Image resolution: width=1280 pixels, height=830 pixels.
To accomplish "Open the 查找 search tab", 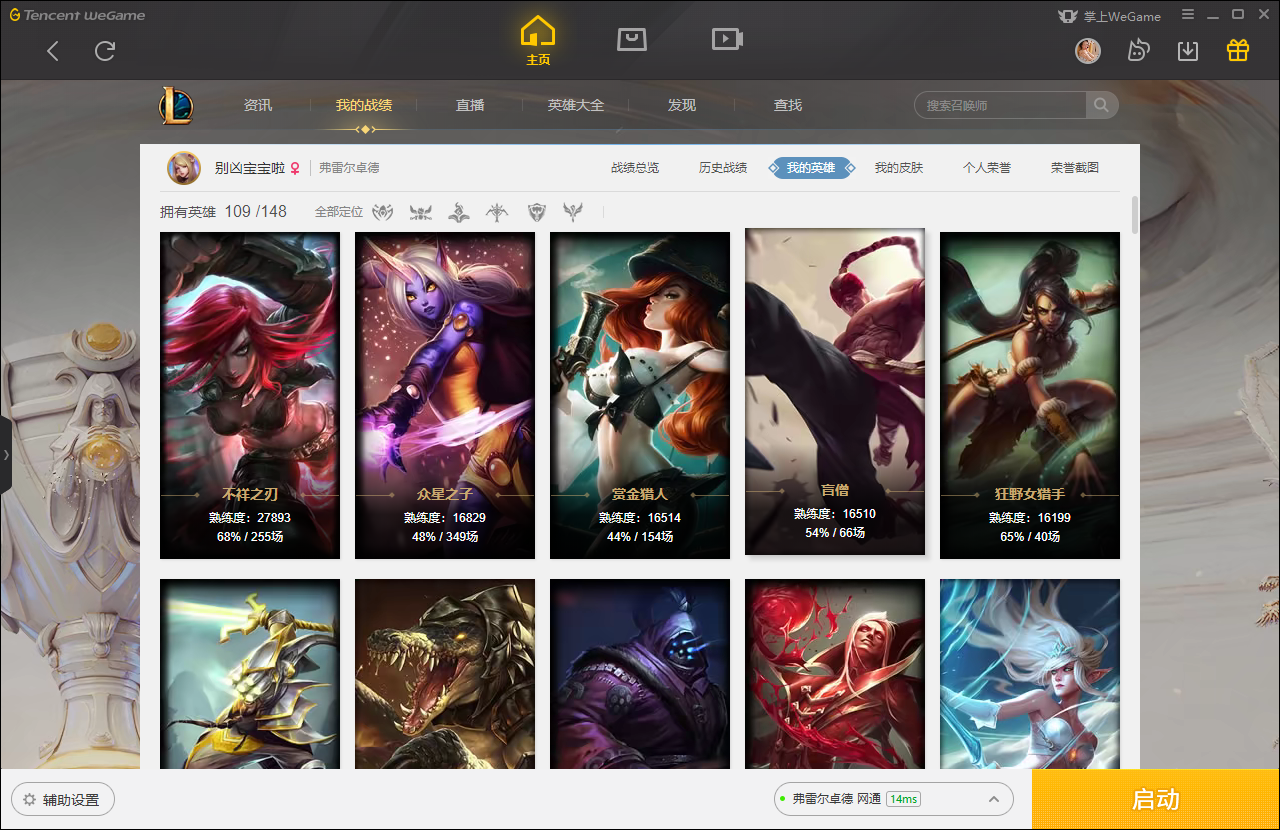I will pyautogui.click(x=788, y=105).
